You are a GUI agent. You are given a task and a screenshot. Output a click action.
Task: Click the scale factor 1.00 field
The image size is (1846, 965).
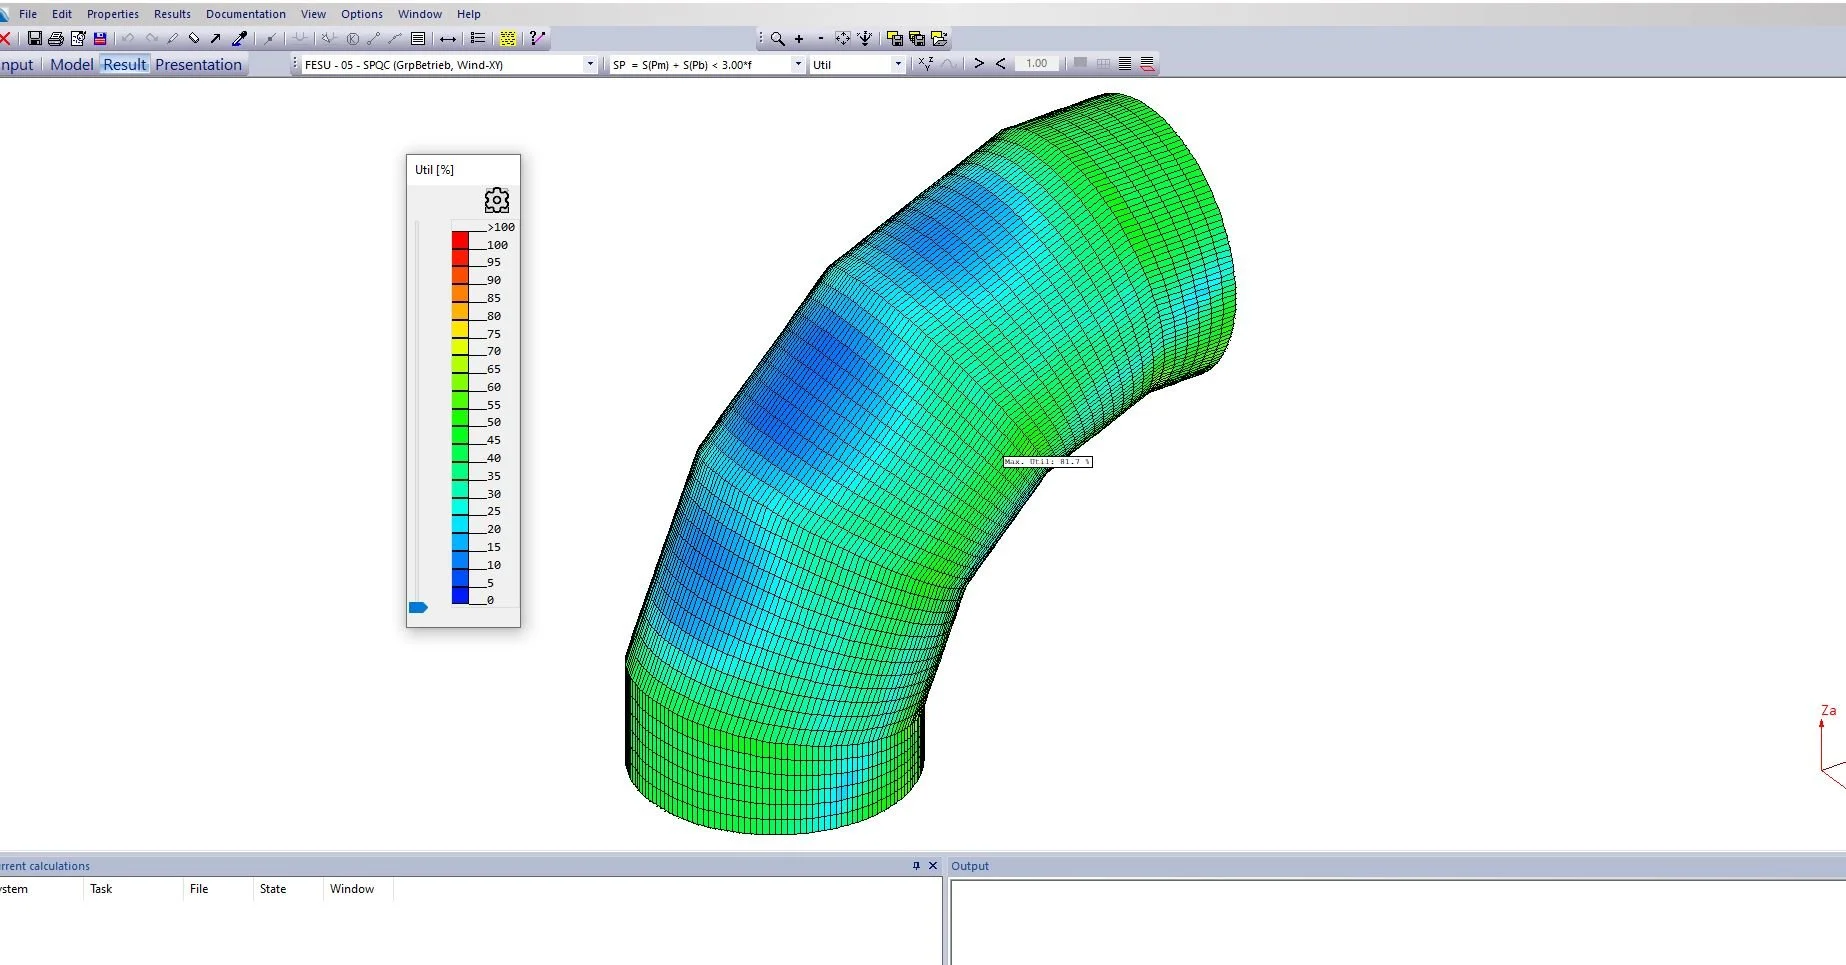pyautogui.click(x=1036, y=63)
